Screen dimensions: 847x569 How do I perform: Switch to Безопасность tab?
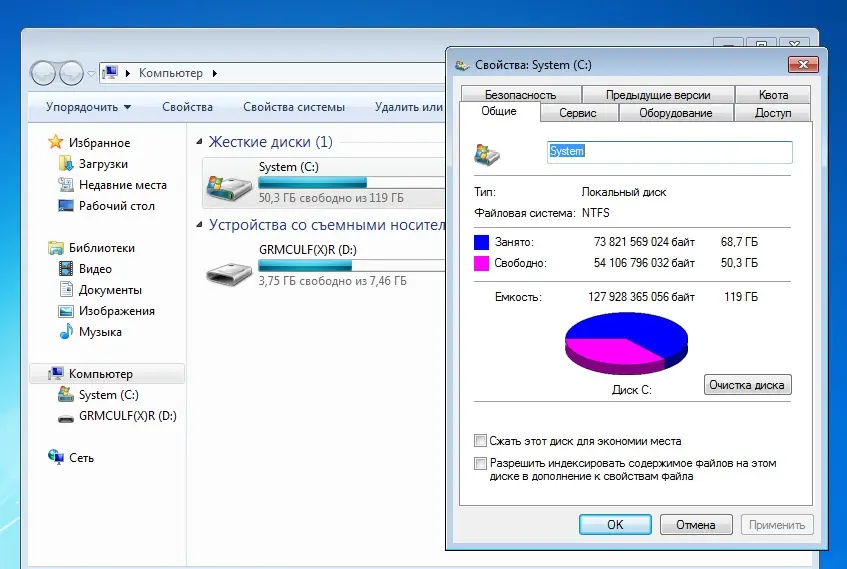click(x=521, y=95)
